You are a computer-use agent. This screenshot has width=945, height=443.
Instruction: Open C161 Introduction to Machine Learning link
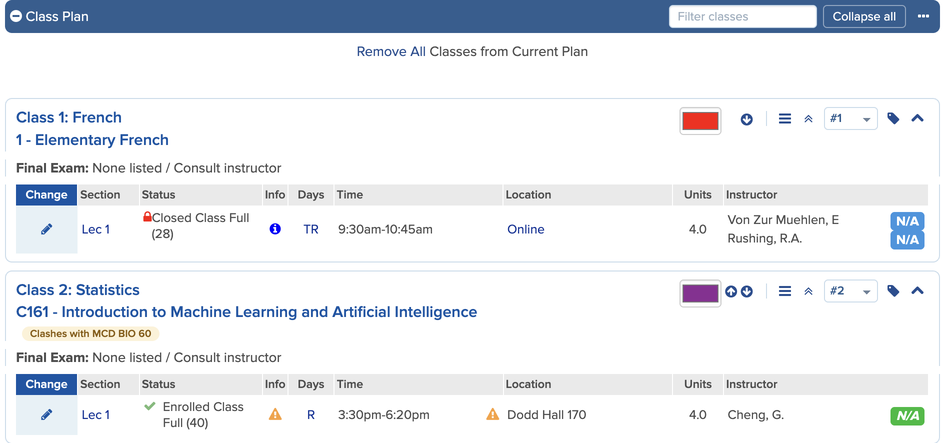(x=246, y=312)
